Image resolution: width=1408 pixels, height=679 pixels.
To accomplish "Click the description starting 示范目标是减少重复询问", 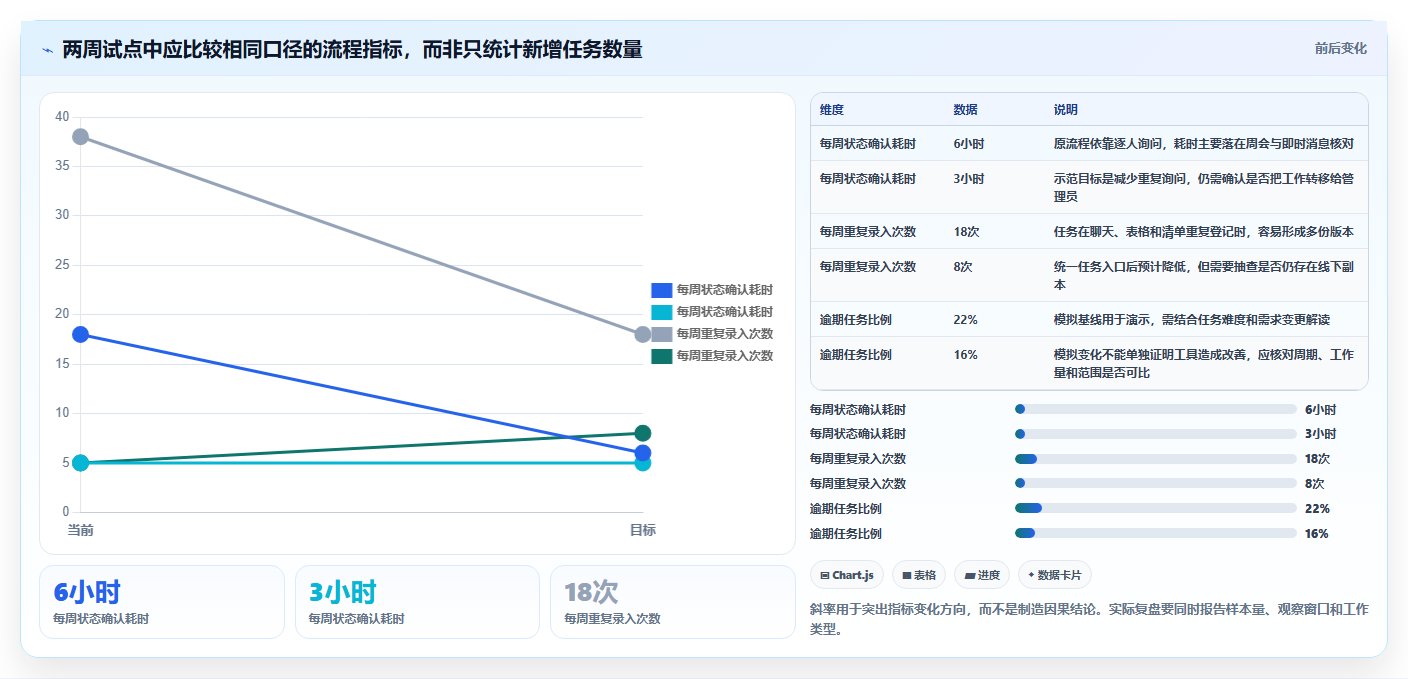I will (1204, 188).
